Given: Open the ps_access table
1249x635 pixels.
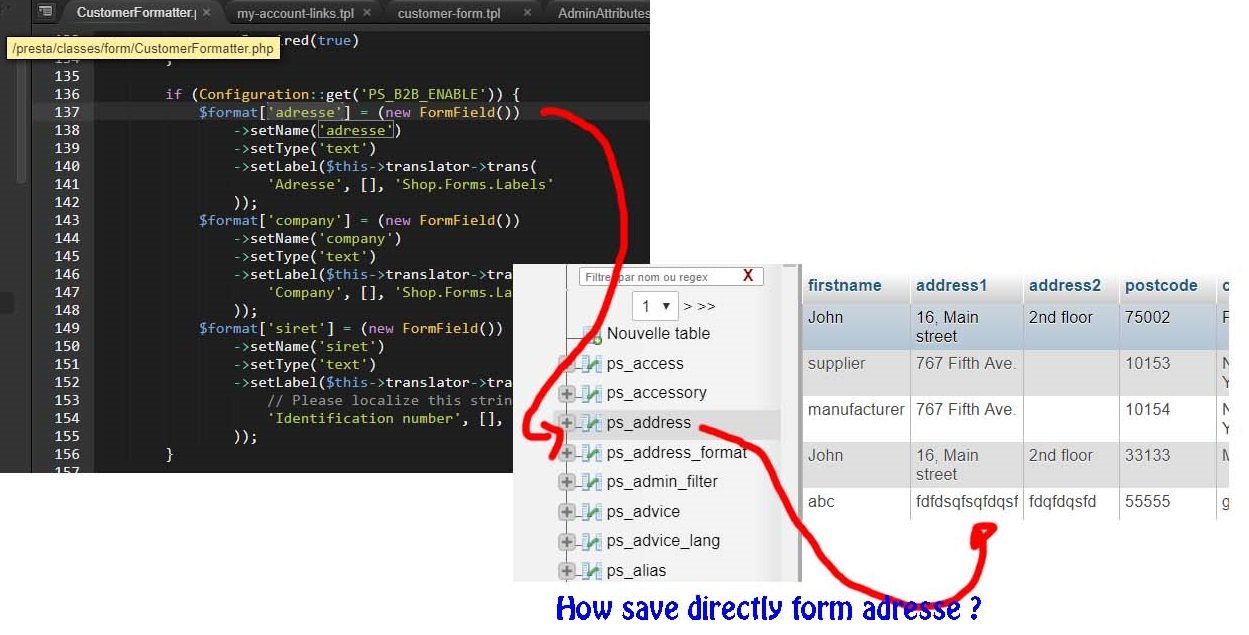Looking at the screenshot, I should pyautogui.click(x=645, y=363).
